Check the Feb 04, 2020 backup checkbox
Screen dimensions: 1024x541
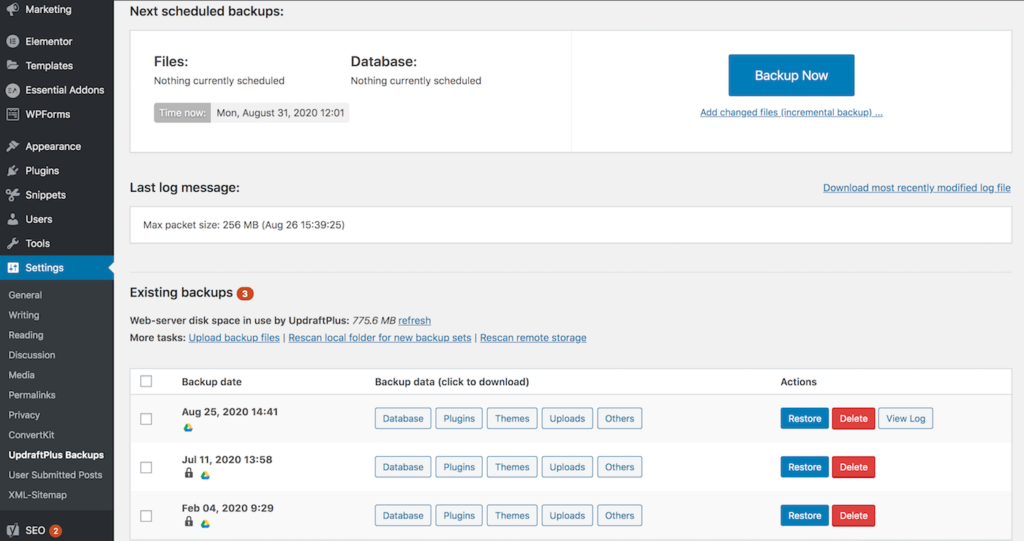[x=146, y=516]
